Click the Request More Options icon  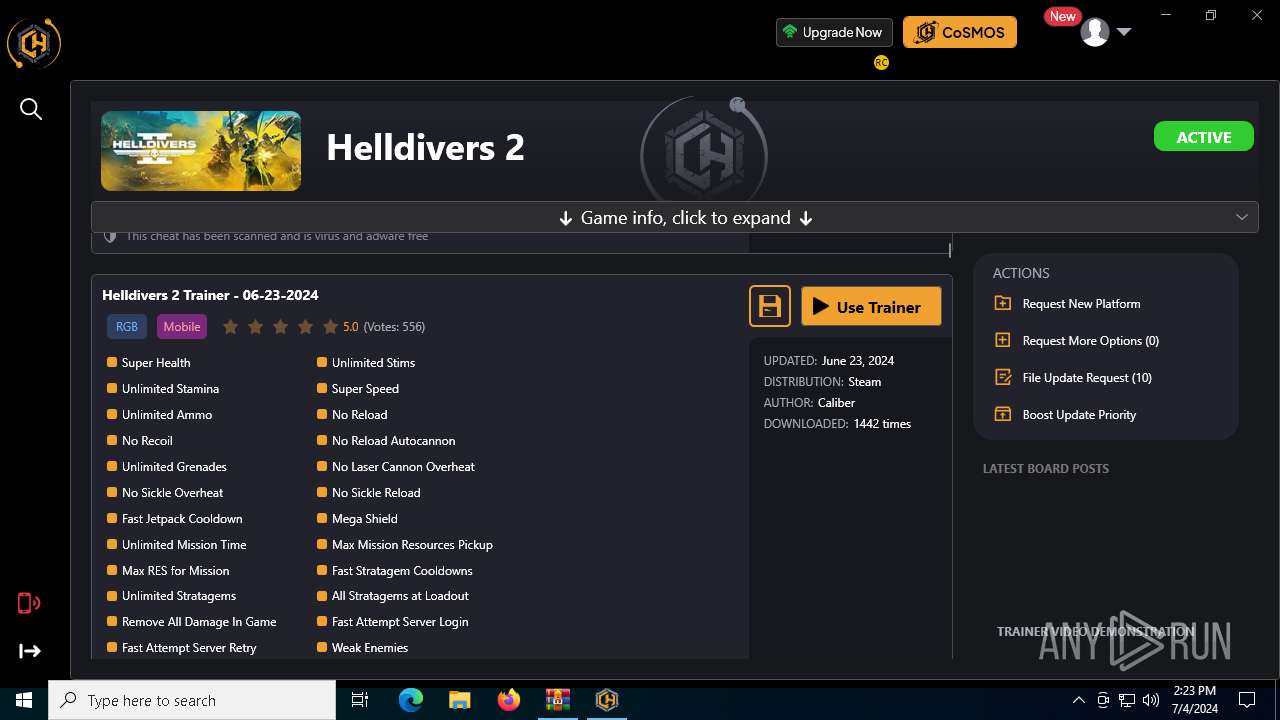pos(1003,340)
